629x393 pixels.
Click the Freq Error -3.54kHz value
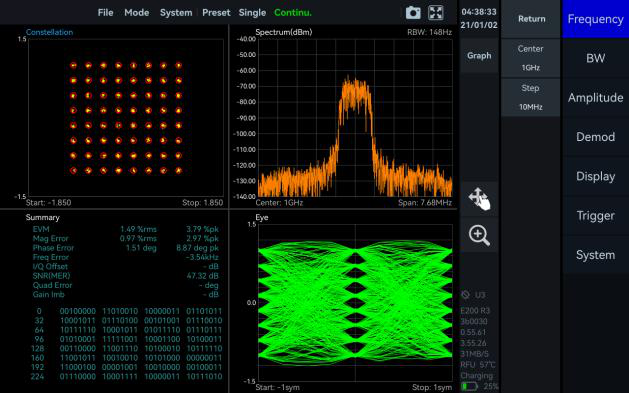click(x=202, y=257)
